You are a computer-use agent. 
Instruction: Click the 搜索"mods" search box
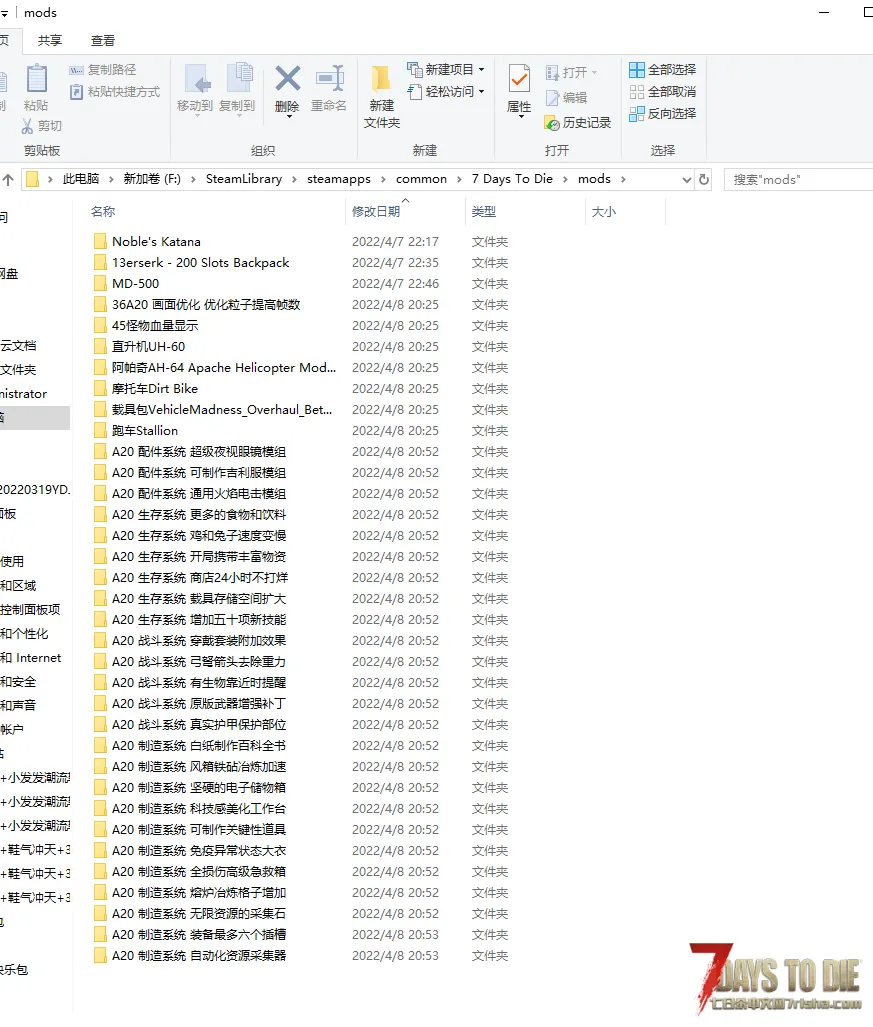[799, 179]
